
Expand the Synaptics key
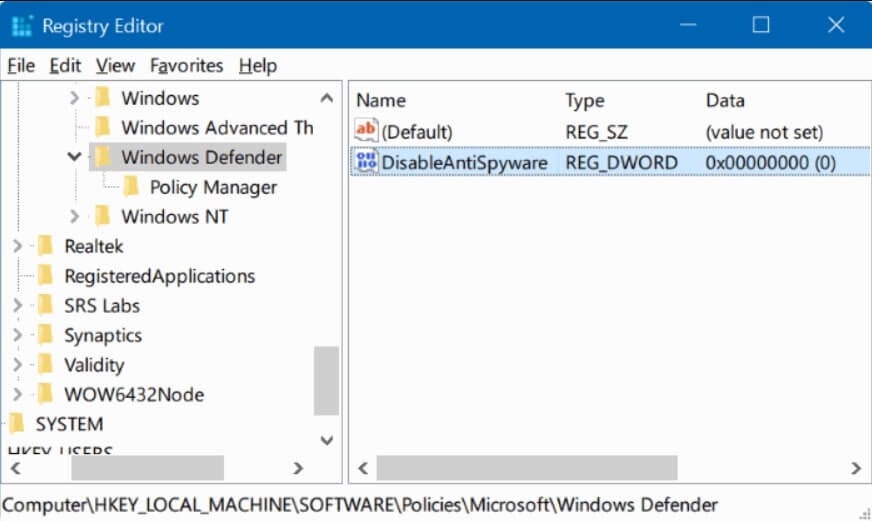tap(17, 335)
